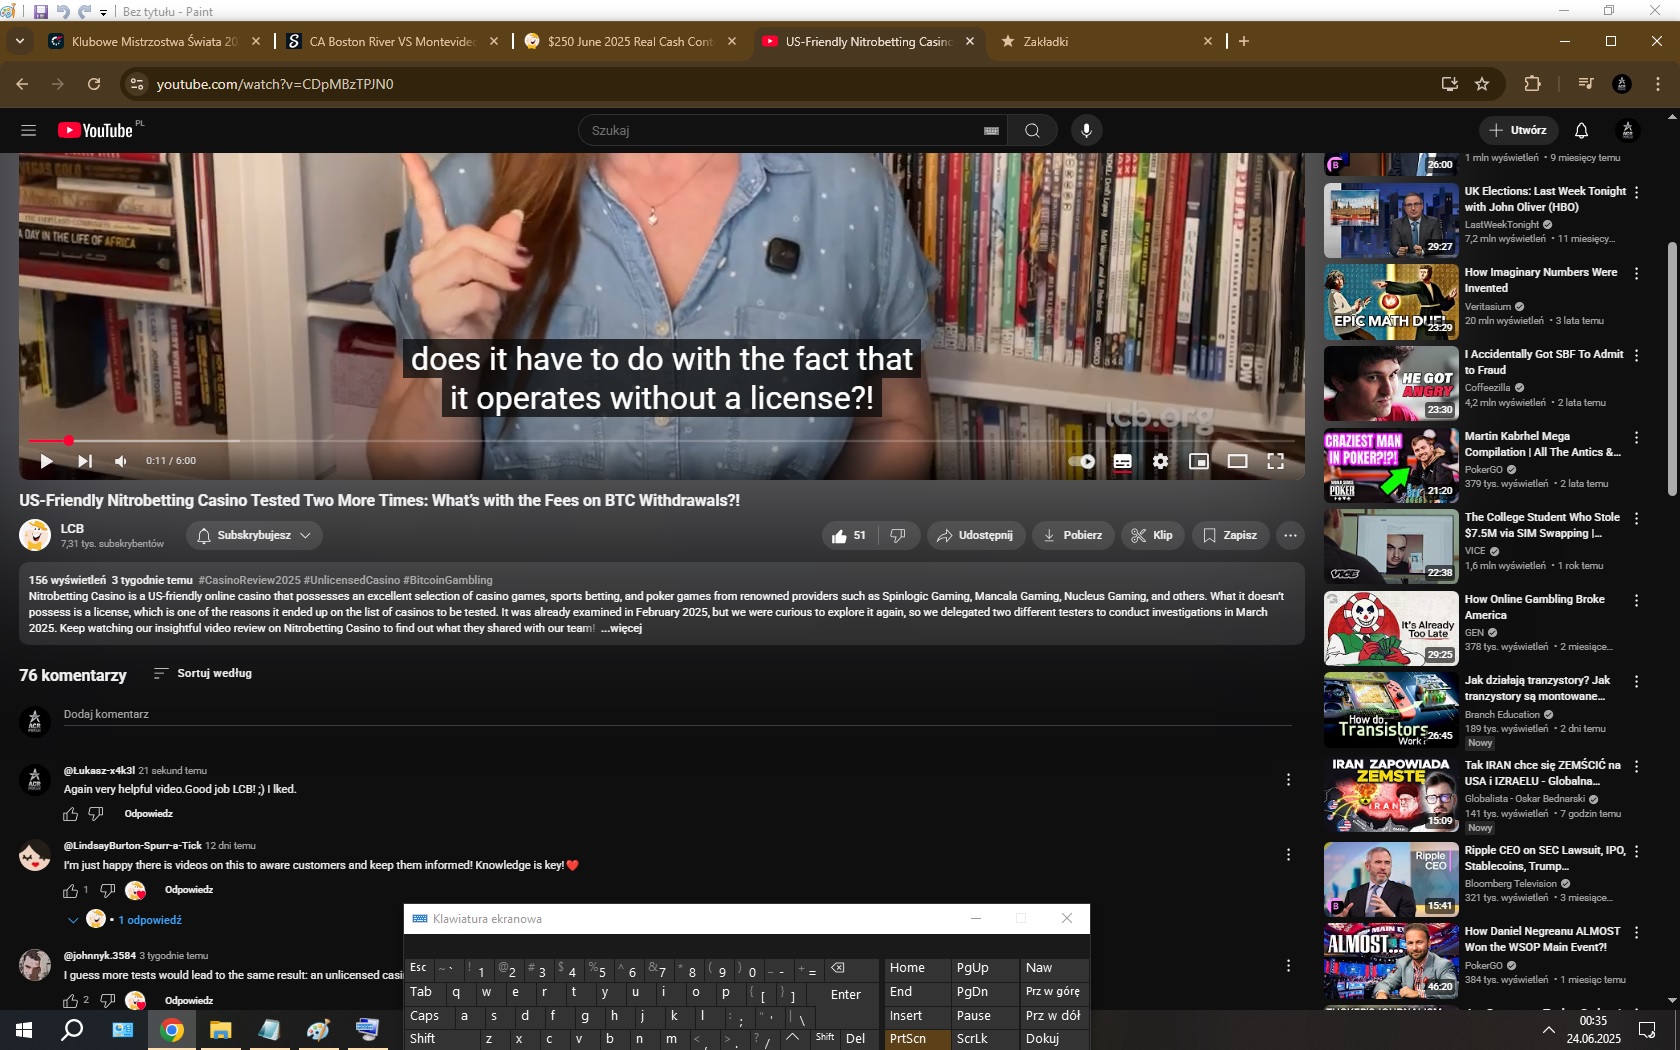The image size is (1680, 1050).
Task: Click the Pobierz download button
Action: [x=1072, y=535]
